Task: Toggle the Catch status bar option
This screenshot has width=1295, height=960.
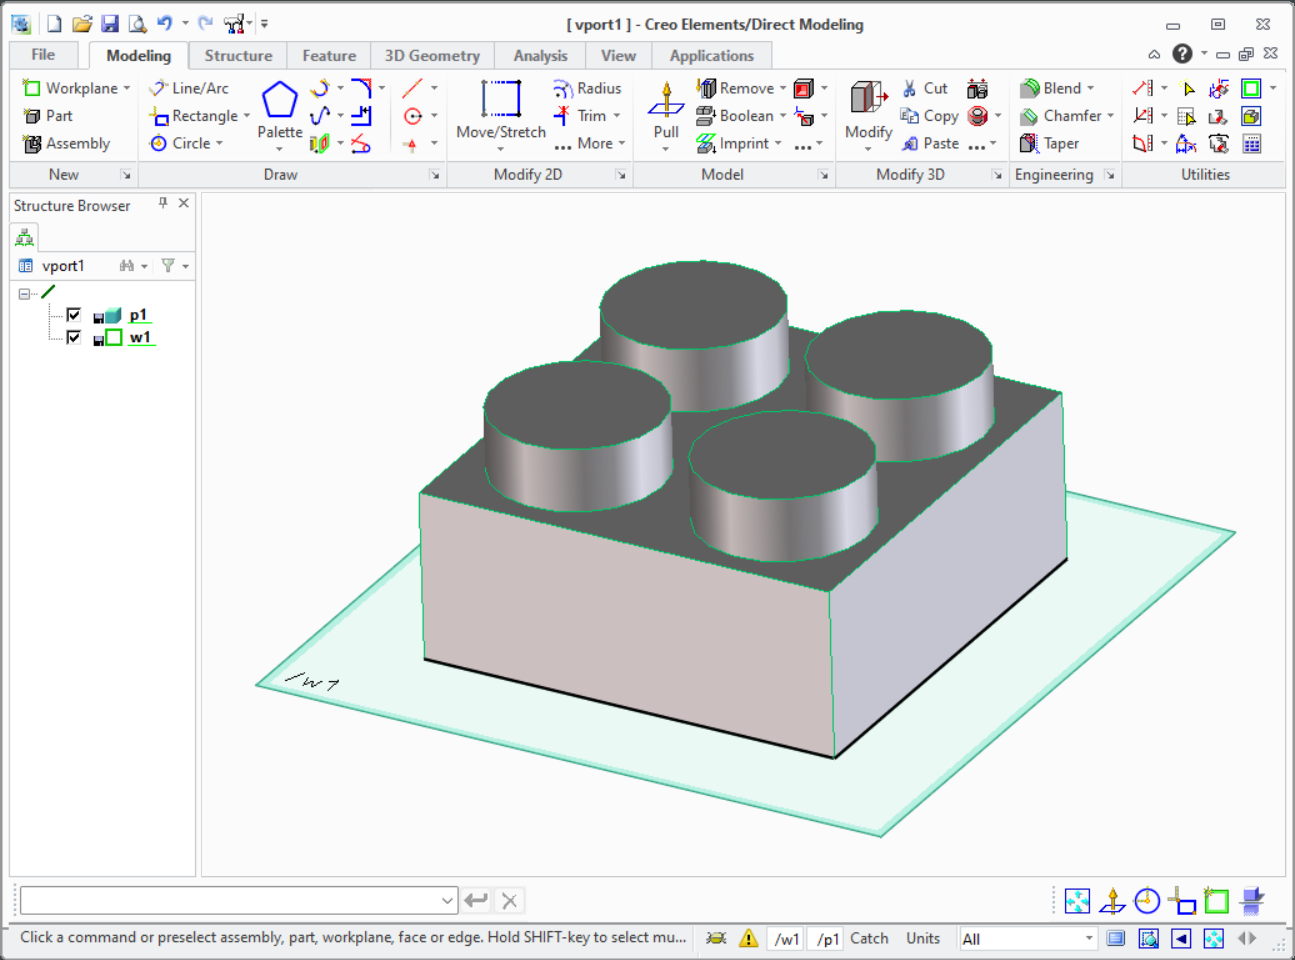Action: (869, 938)
